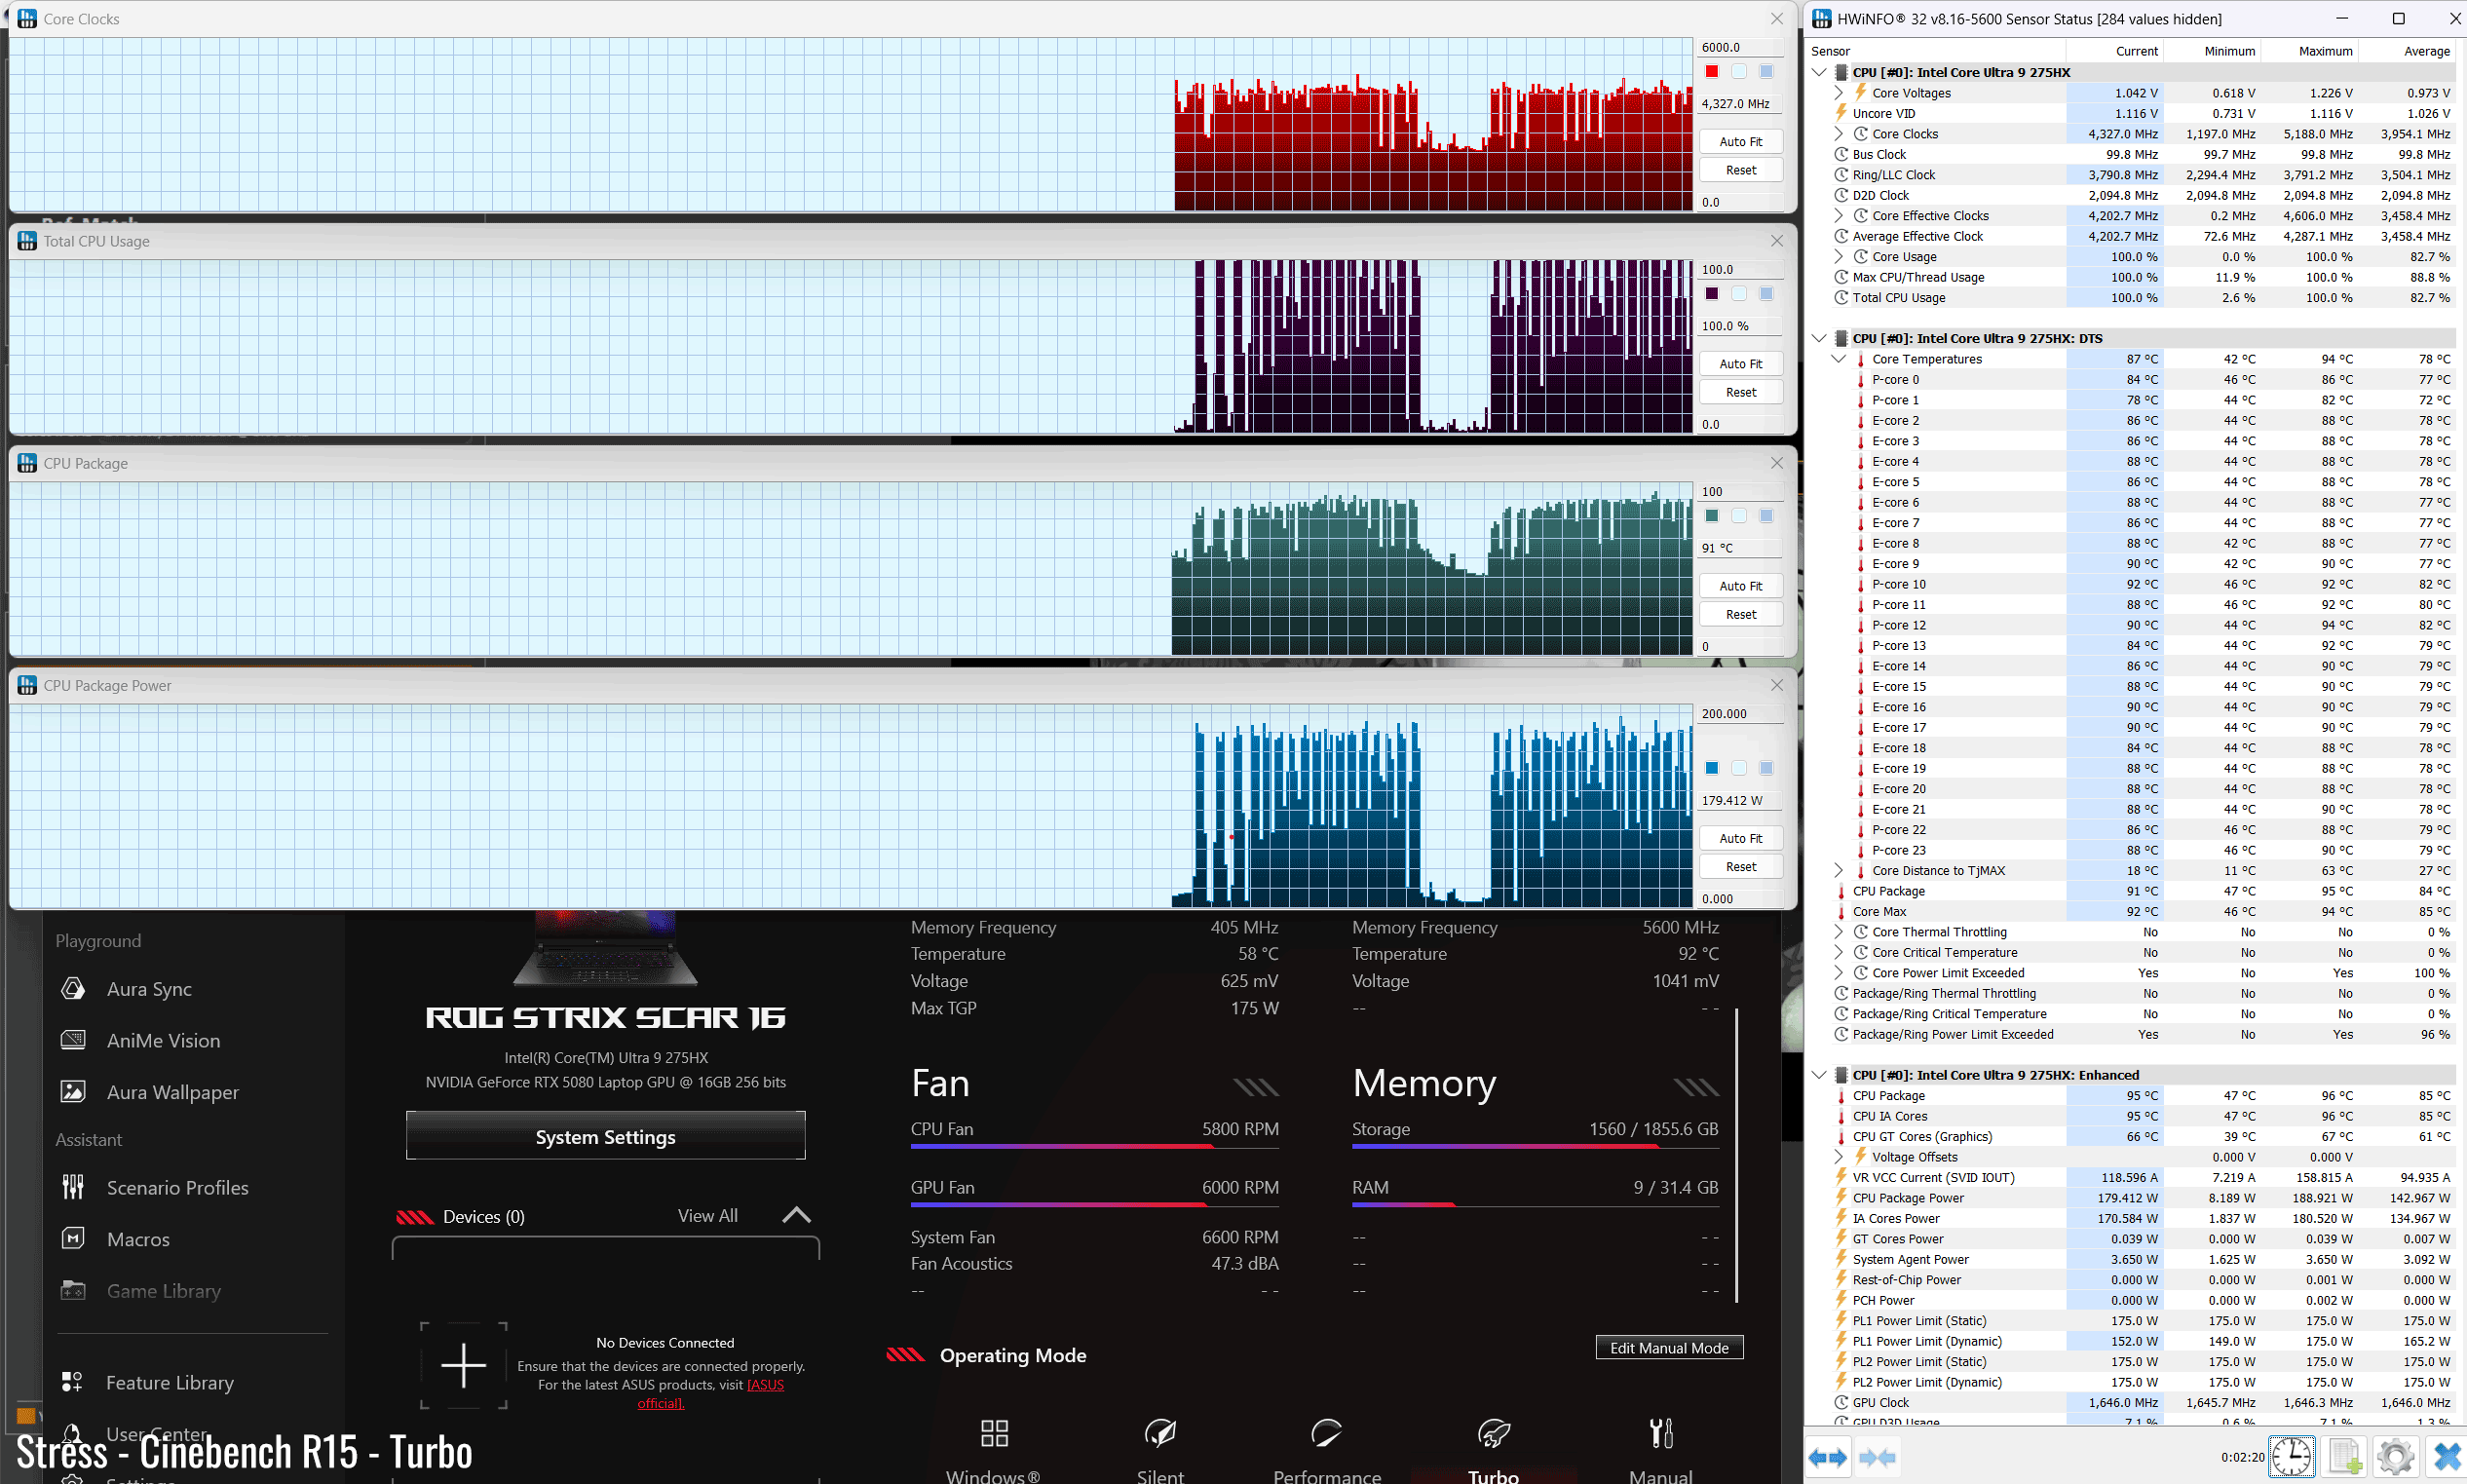The image size is (2467, 1484).
Task: Expand Core Distance to TjMAX row
Action: click(x=1838, y=870)
